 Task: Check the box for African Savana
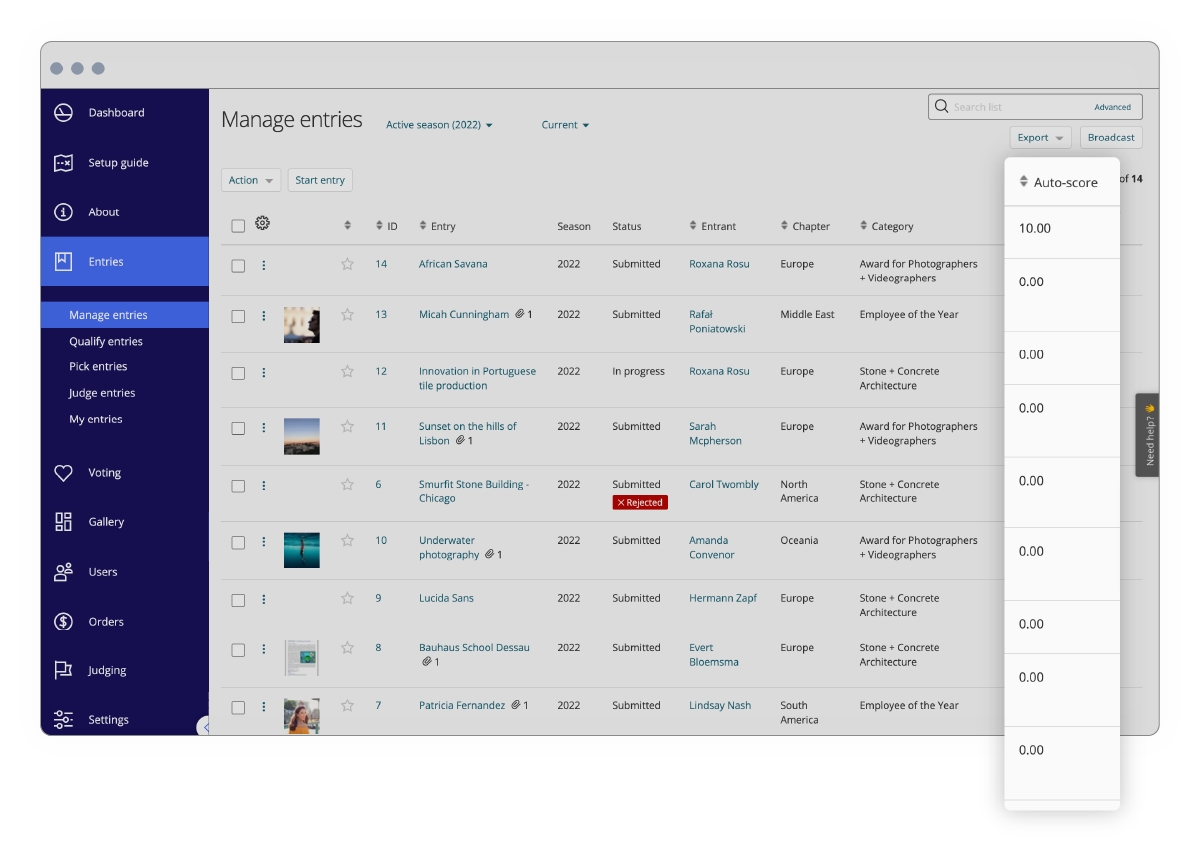(238, 266)
